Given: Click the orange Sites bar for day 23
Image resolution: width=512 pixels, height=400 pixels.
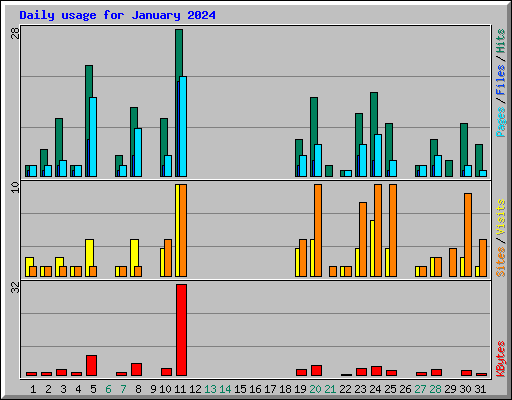Looking at the screenshot, I should tap(363, 239).
